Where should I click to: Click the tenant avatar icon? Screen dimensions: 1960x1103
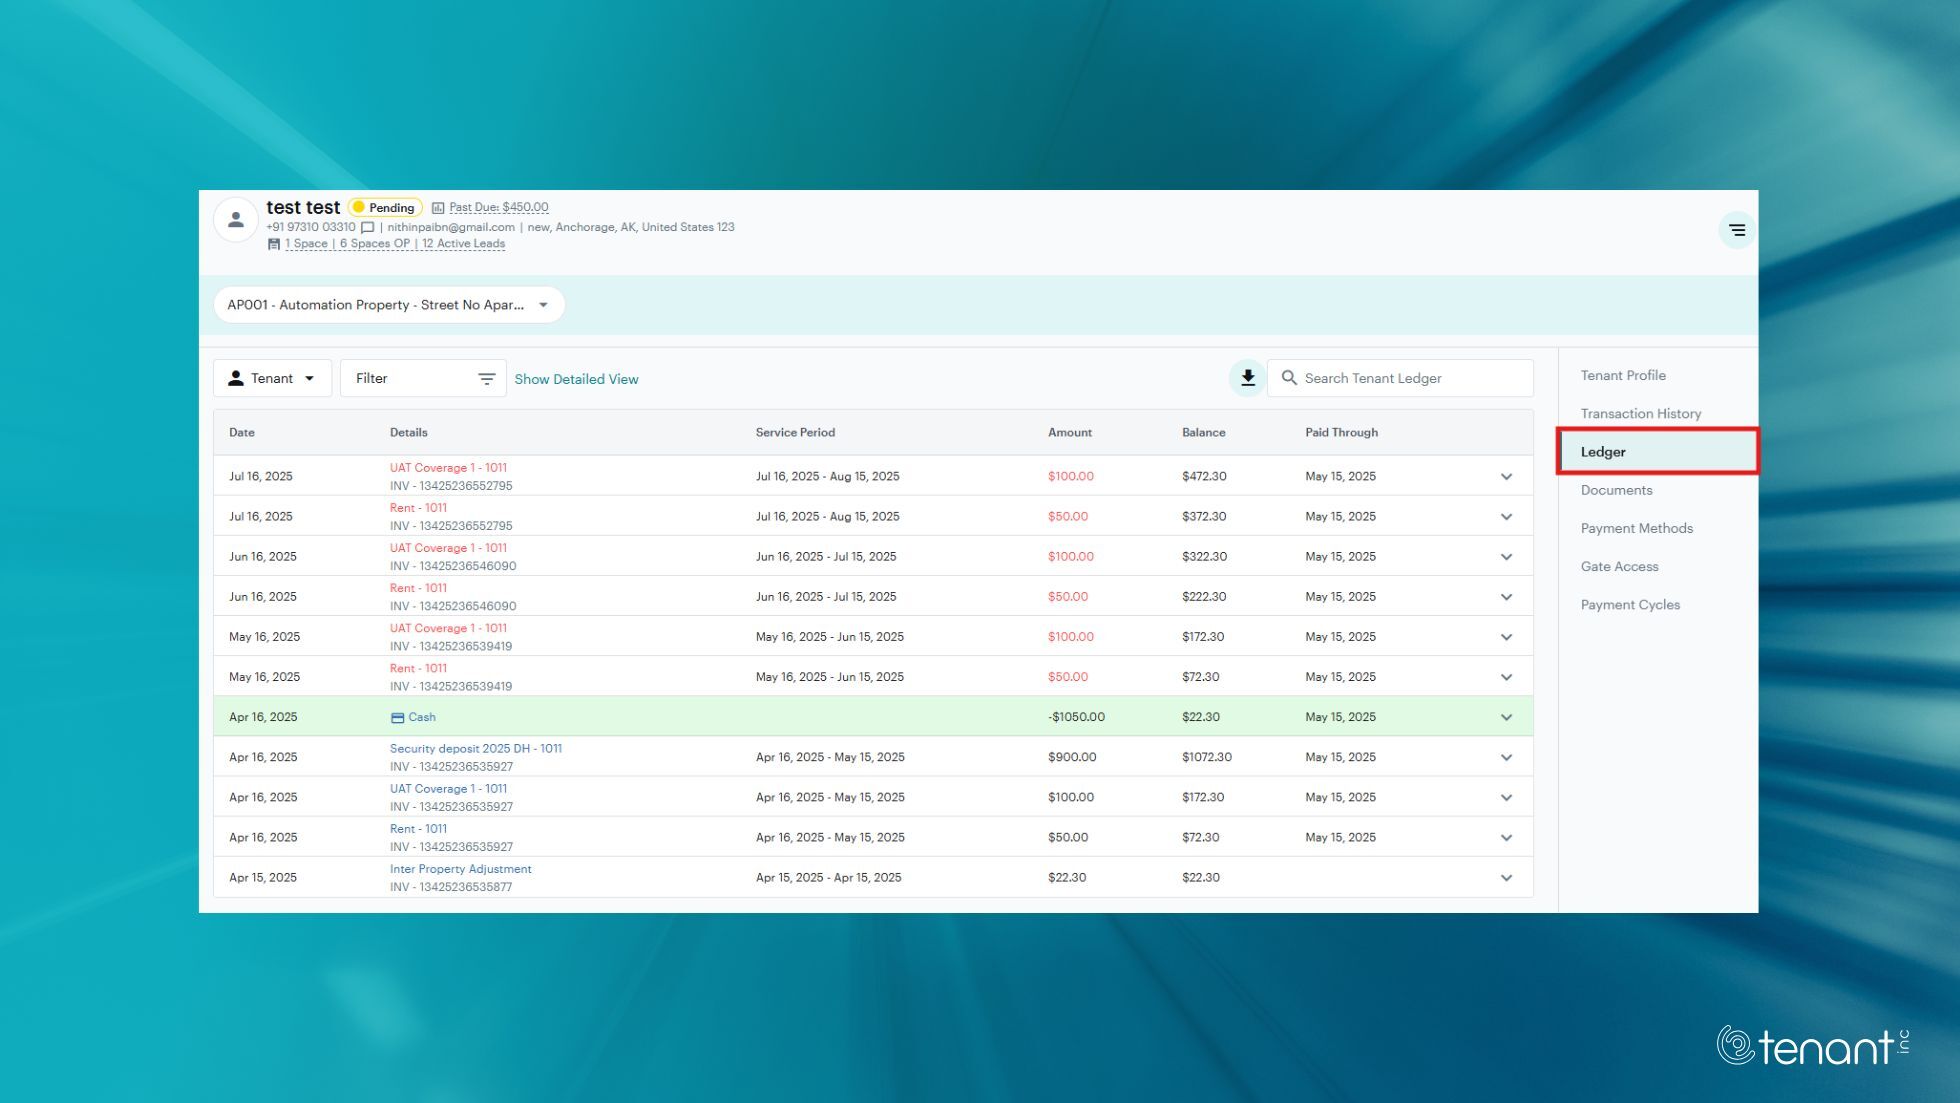[236, 219]
